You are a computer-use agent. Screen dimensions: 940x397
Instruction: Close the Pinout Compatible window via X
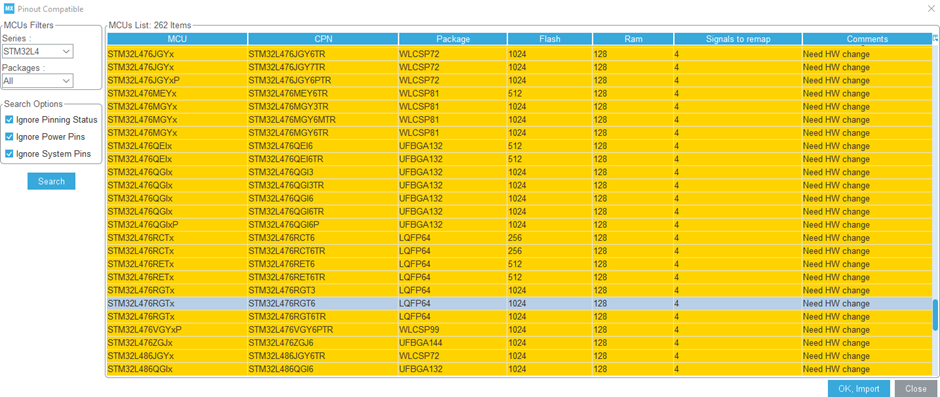930,8
